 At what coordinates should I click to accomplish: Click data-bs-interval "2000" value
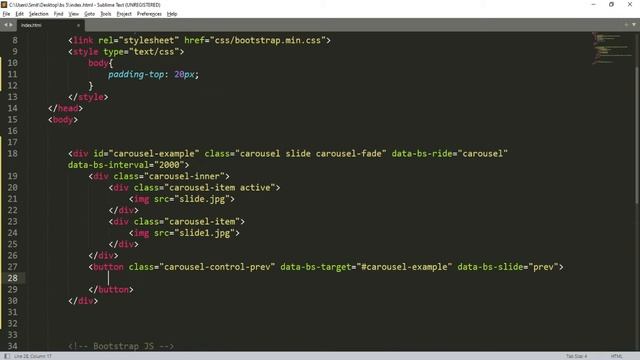pos(169,165)
